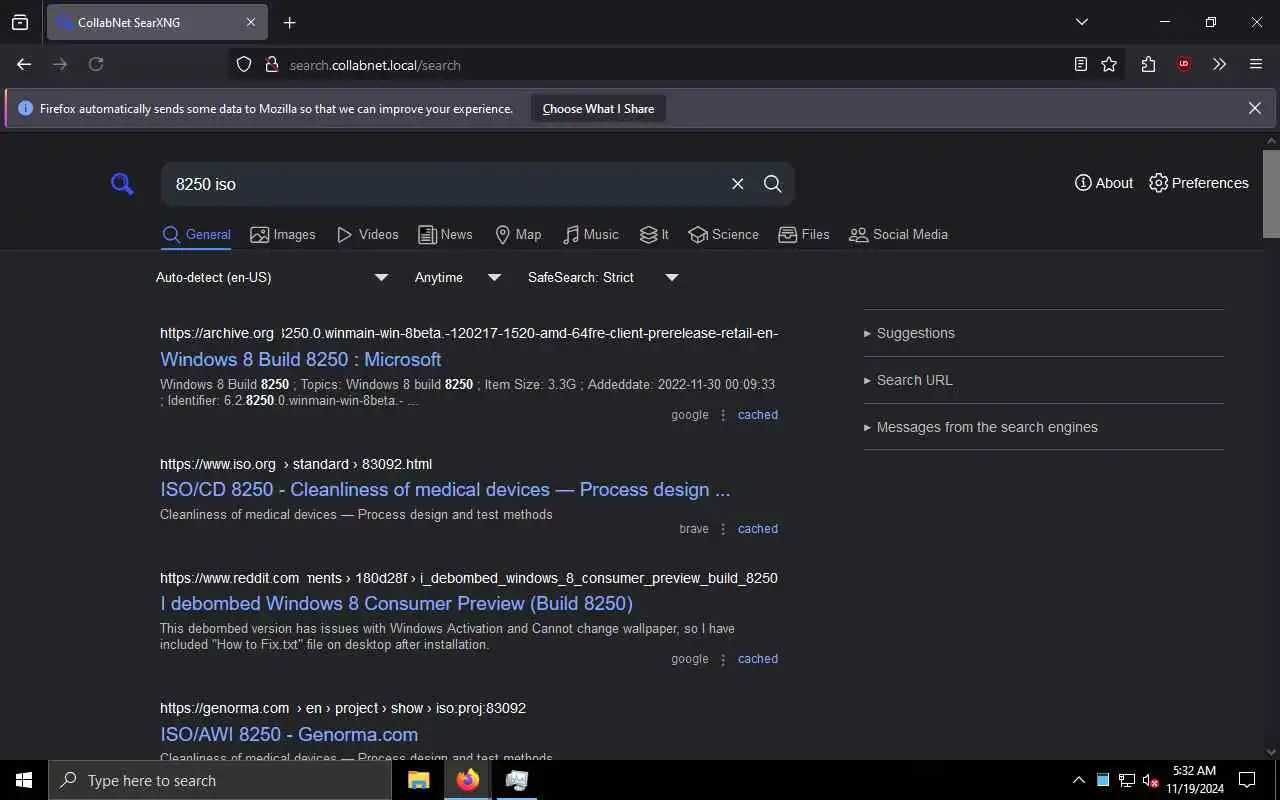
Task: Go back to previous page
Action: click(24, 64)
